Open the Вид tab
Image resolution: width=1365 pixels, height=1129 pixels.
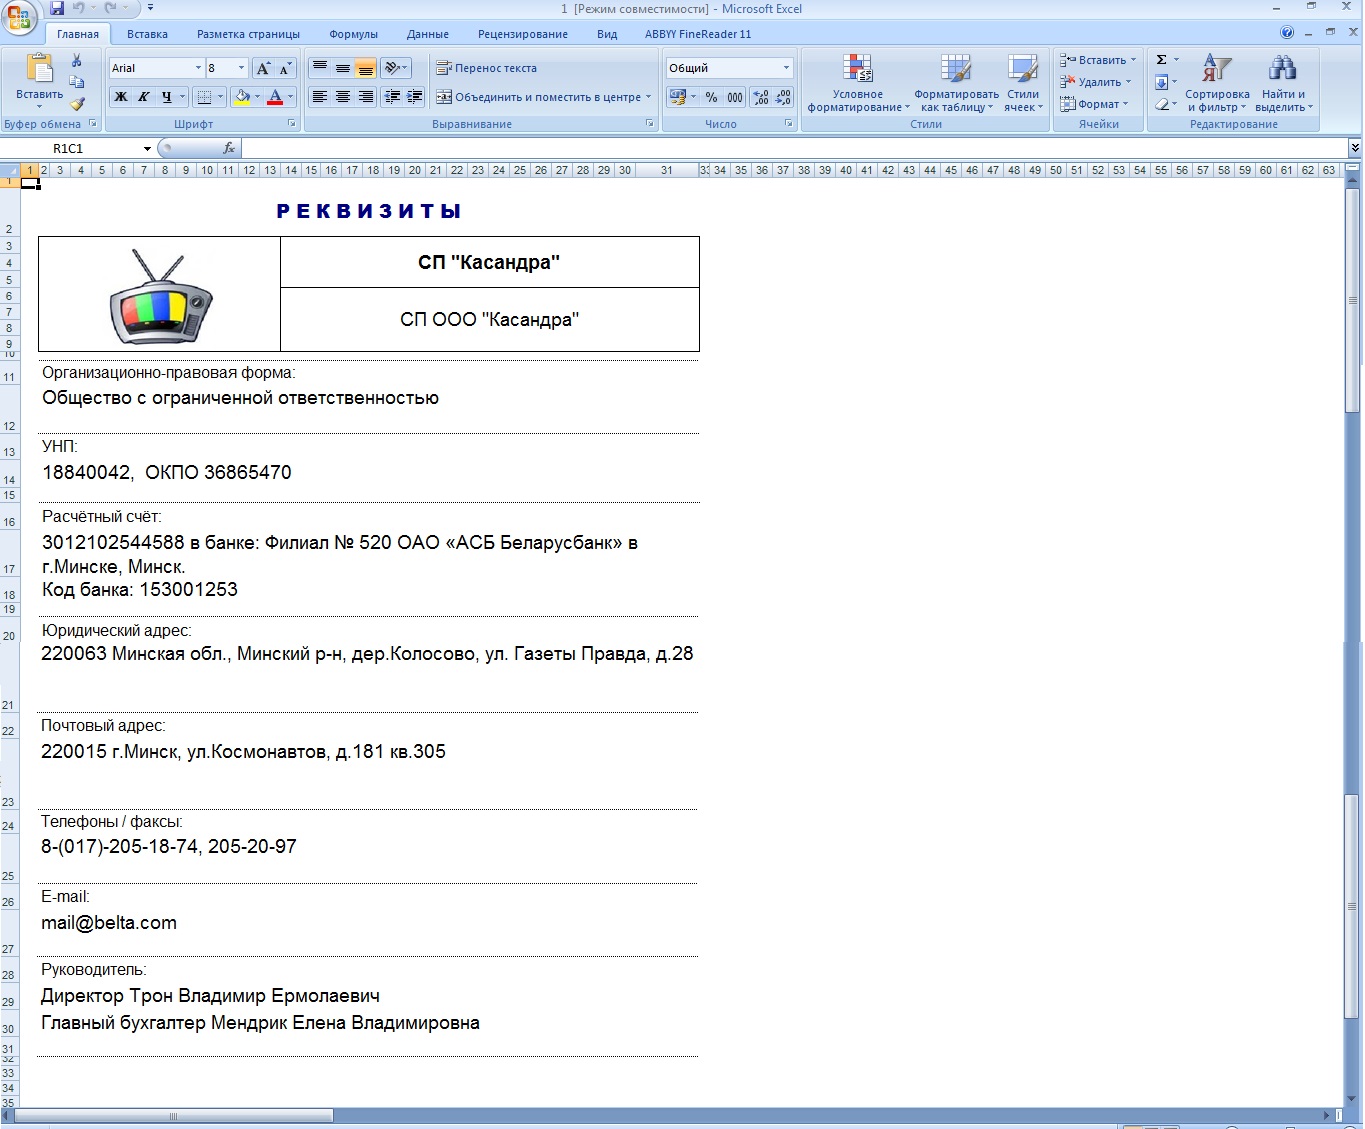(607, 34)
